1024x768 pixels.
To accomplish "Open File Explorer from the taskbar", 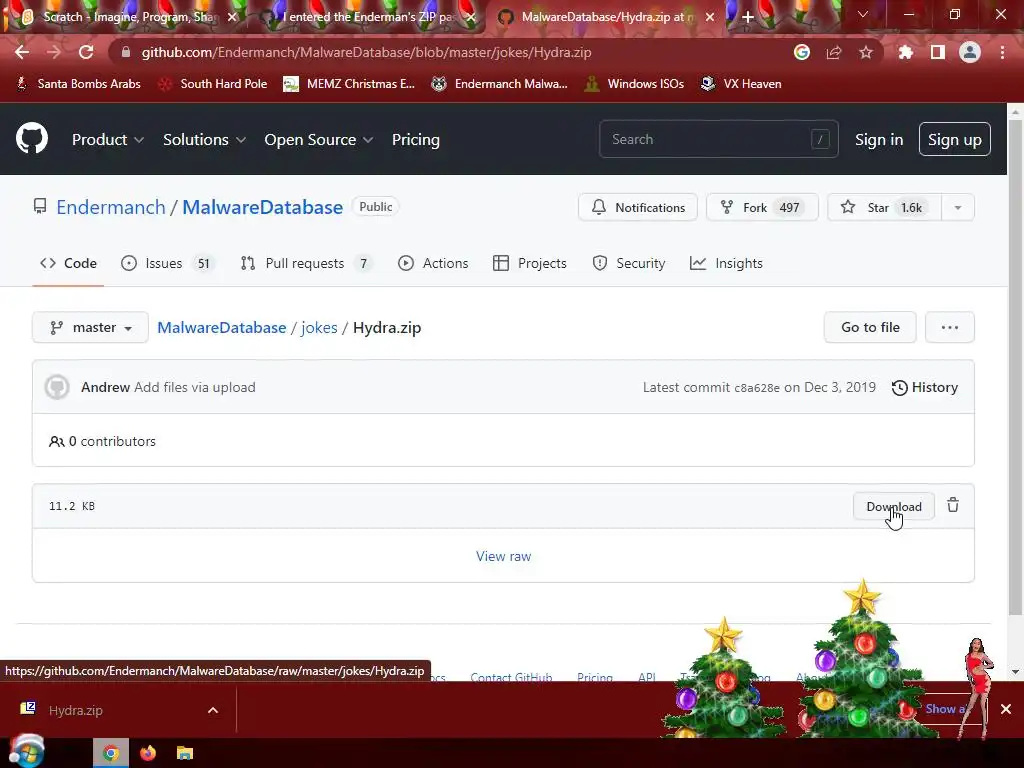I will point(185,754).
